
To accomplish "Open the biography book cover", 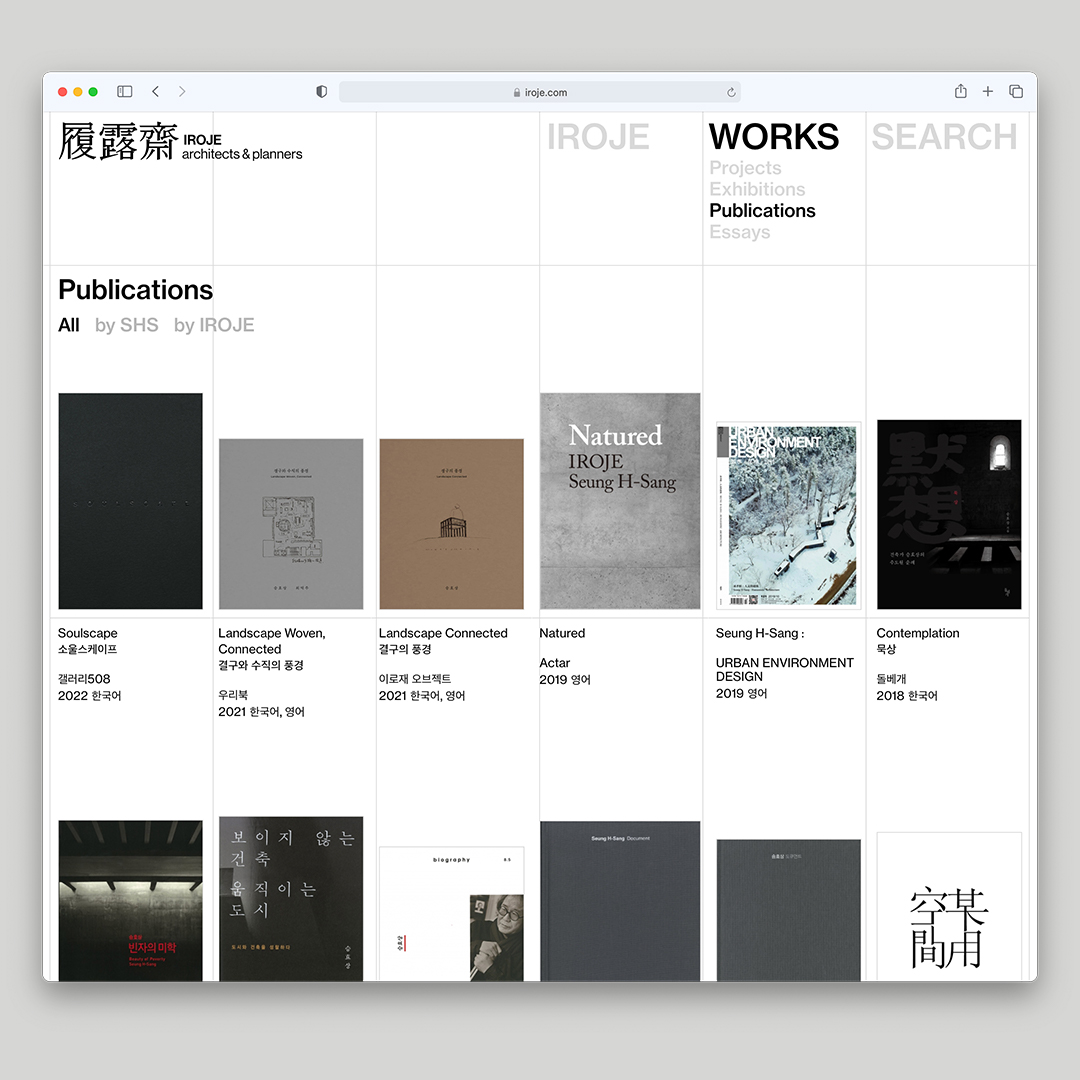I will coord(451,913).
